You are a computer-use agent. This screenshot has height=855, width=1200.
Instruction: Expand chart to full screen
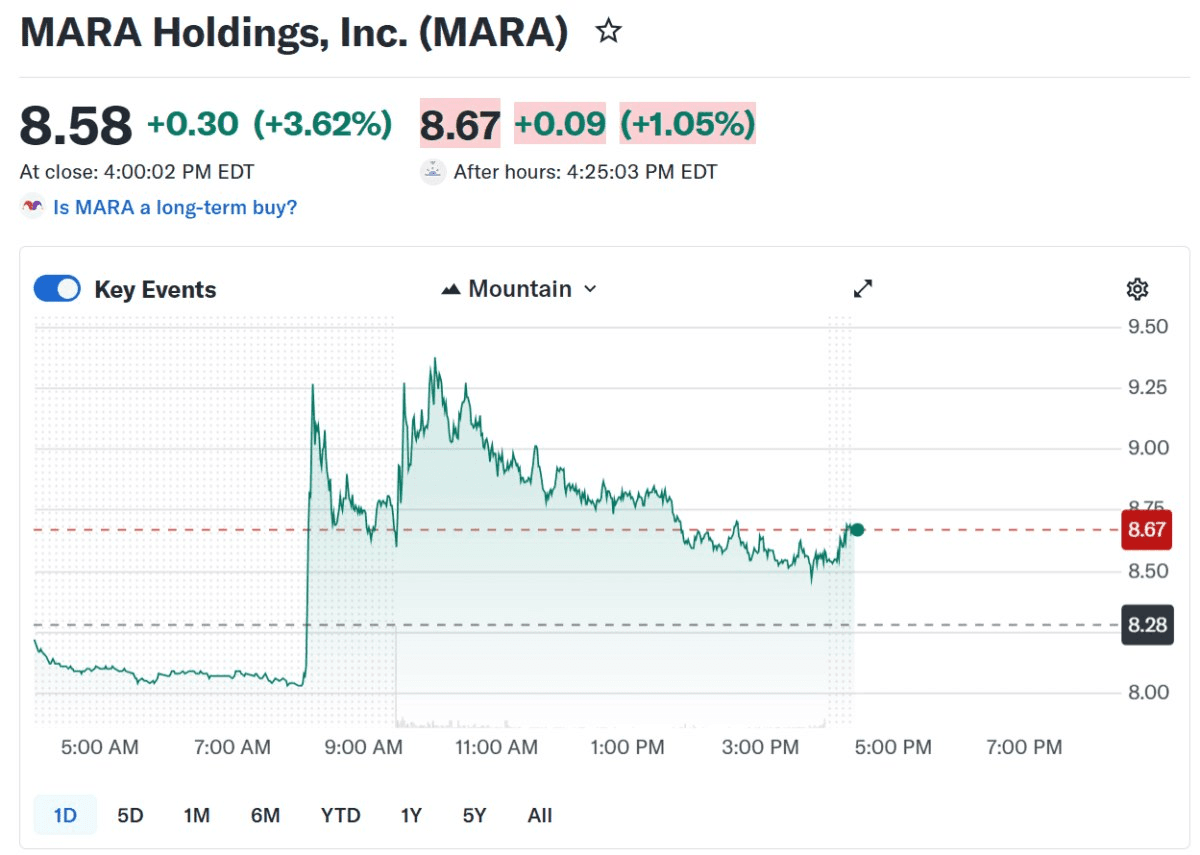pyautogui.click(x=863, y=289)
